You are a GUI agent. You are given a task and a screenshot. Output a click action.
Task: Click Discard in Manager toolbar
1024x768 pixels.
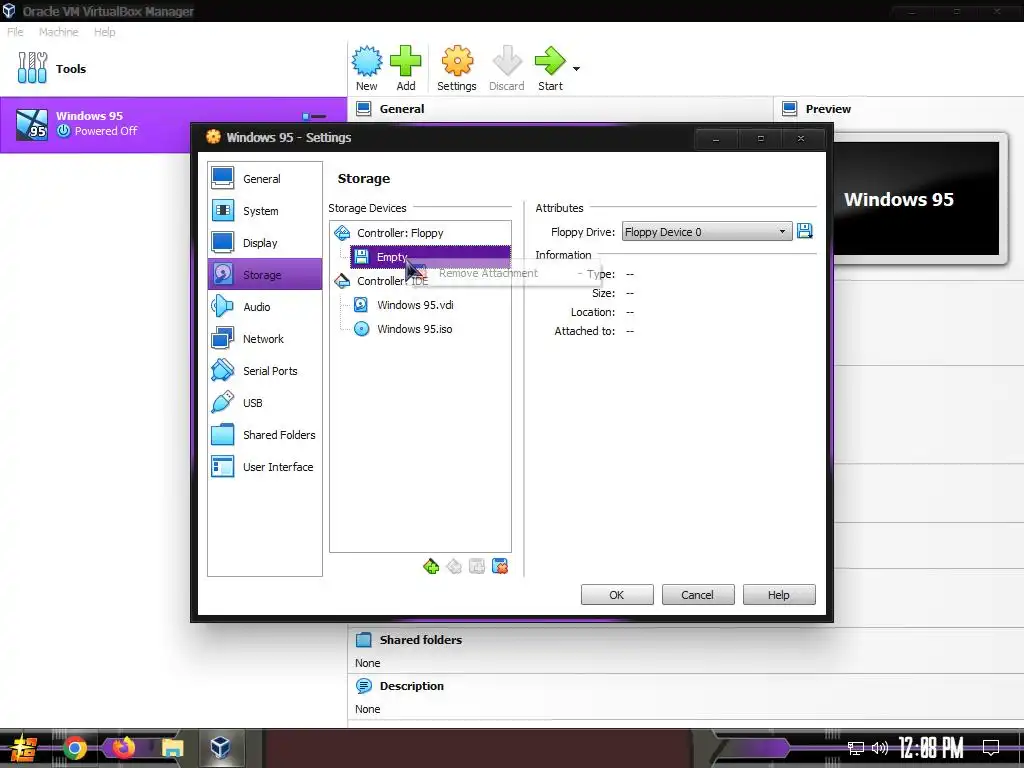point(507,69)
